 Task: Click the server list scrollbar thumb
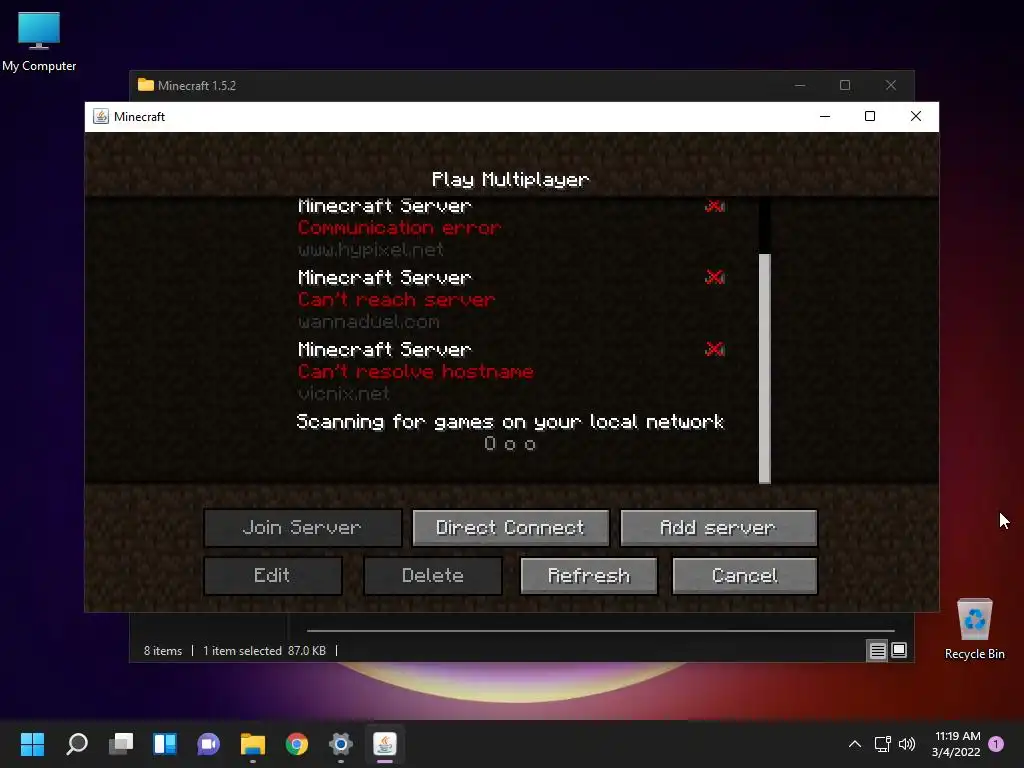(765, 368)
